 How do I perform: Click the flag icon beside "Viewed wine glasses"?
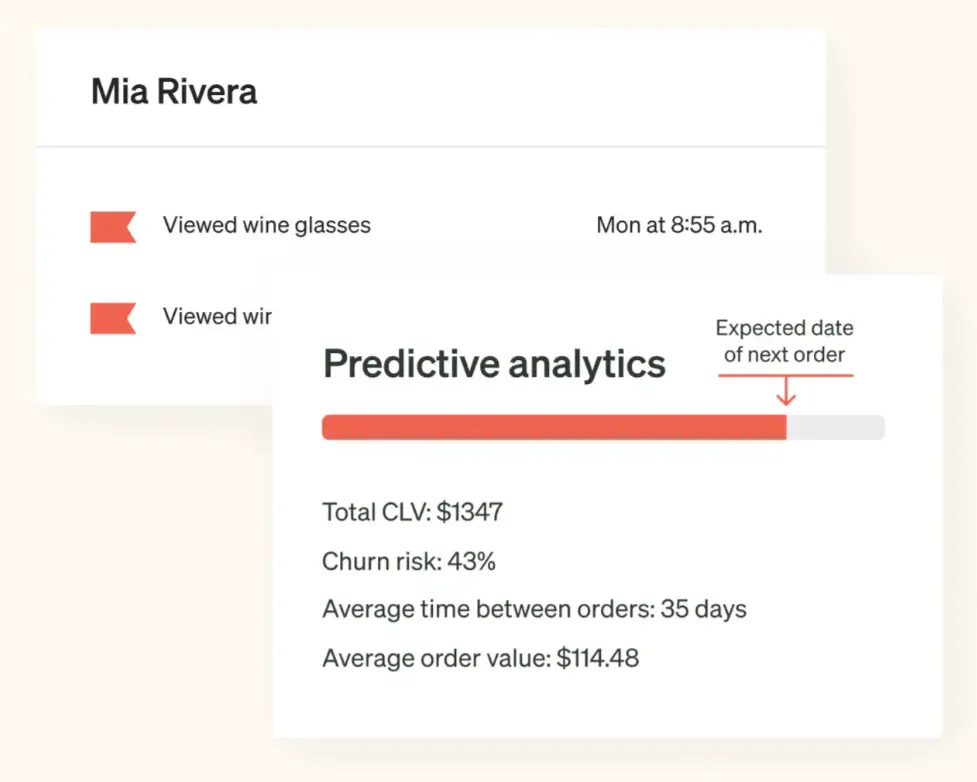[113, 226]
